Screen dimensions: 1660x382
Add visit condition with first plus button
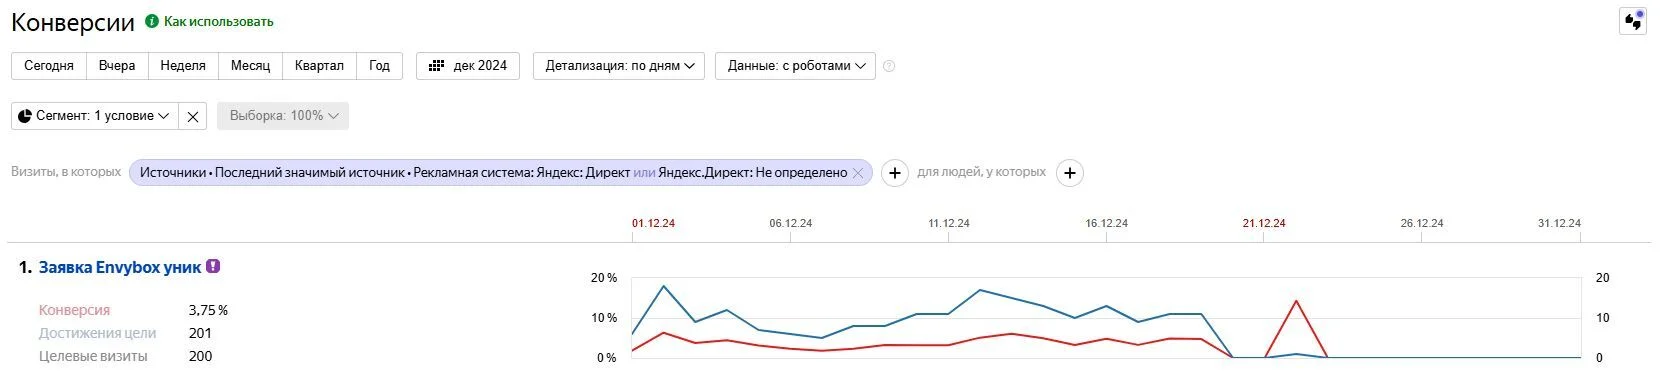pos(895,173)
